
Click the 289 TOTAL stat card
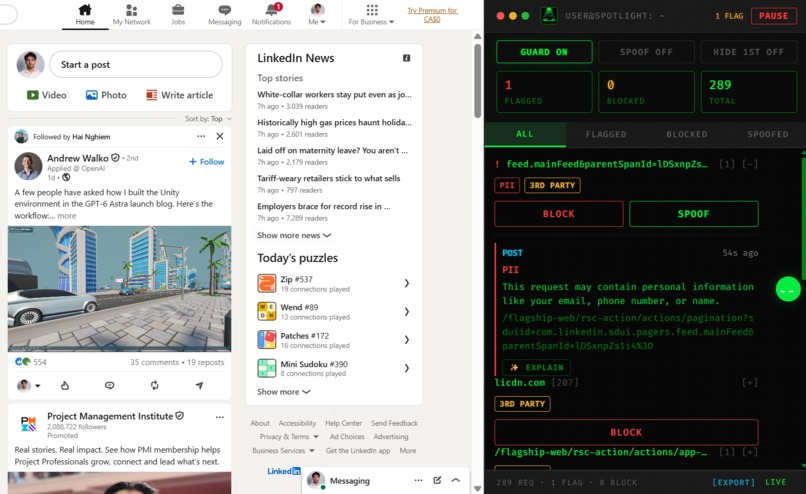click(x=748, y=92)
